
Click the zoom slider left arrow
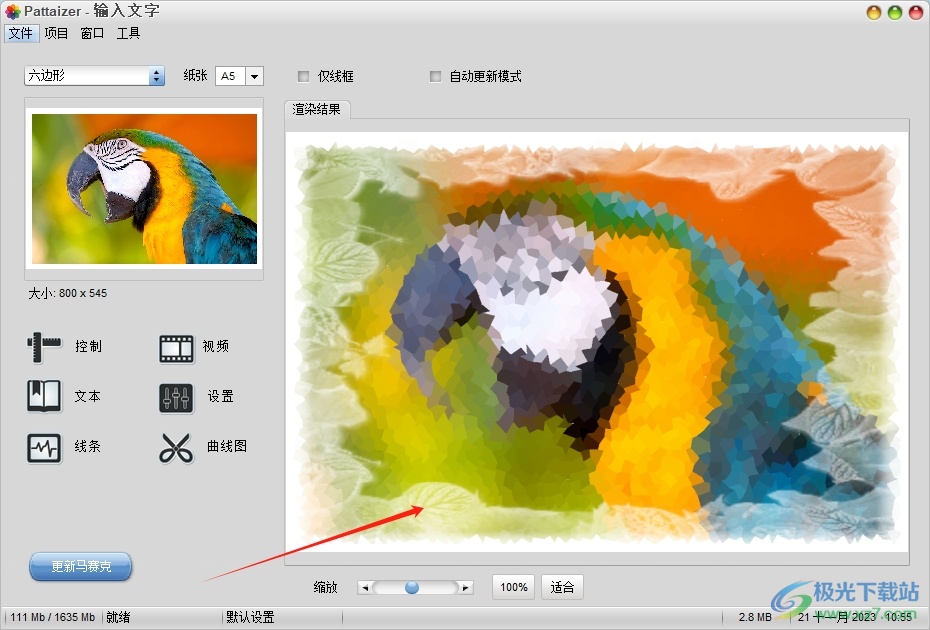coord(365,587)
